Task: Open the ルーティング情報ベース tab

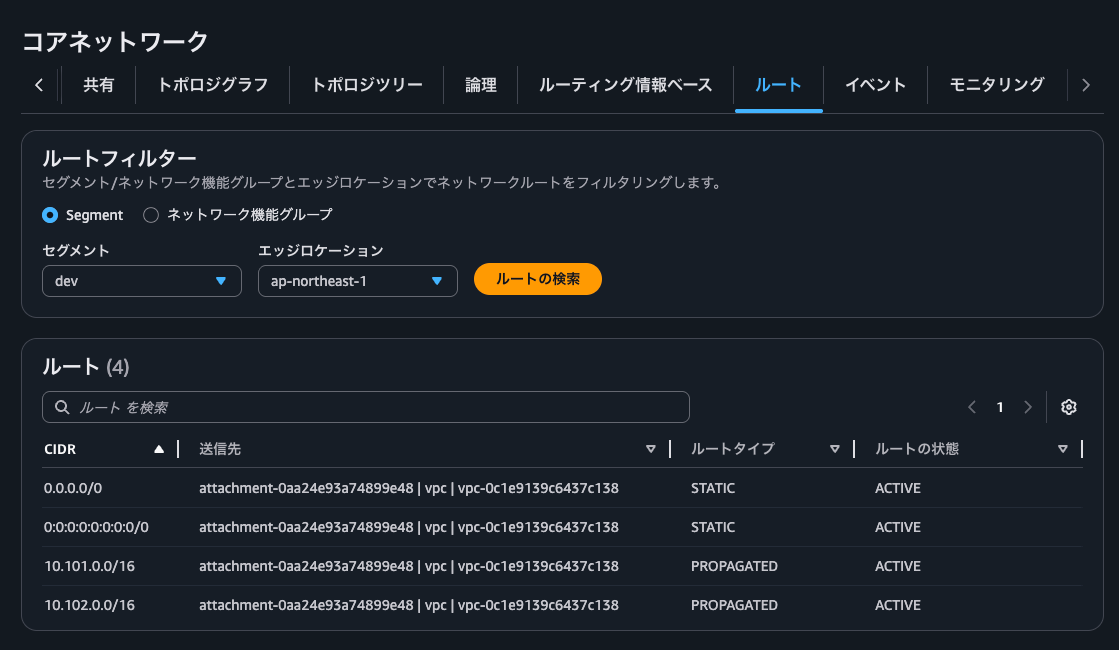Action: [x=625, y=85]
